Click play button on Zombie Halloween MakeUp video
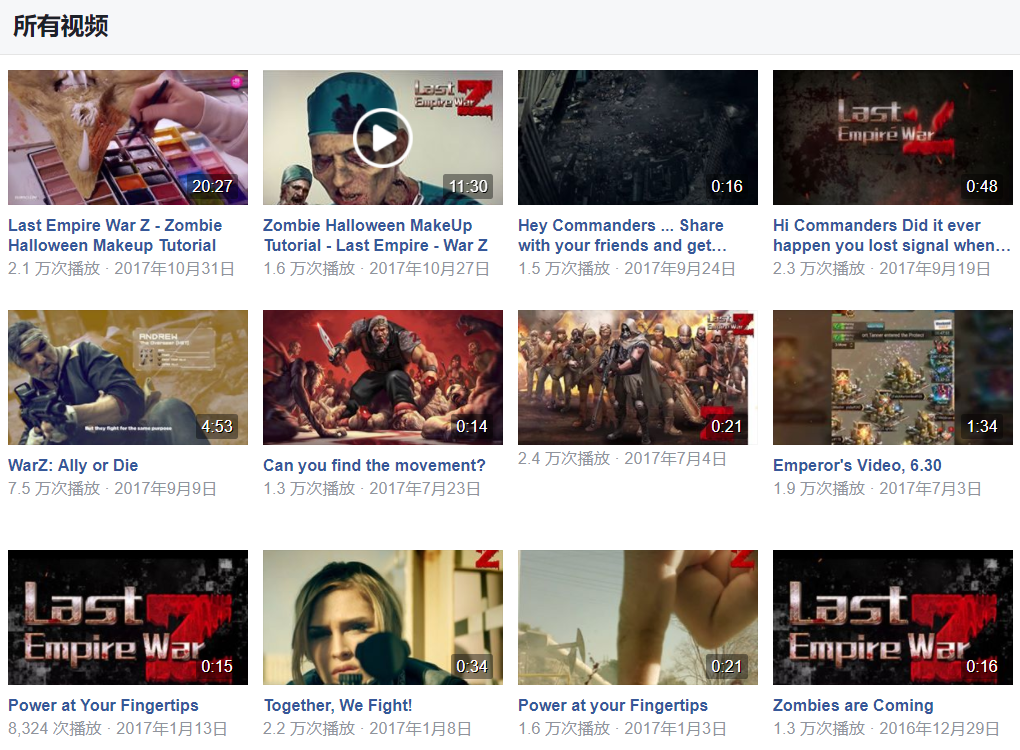1020x750 pixels. tap(382, 138)
